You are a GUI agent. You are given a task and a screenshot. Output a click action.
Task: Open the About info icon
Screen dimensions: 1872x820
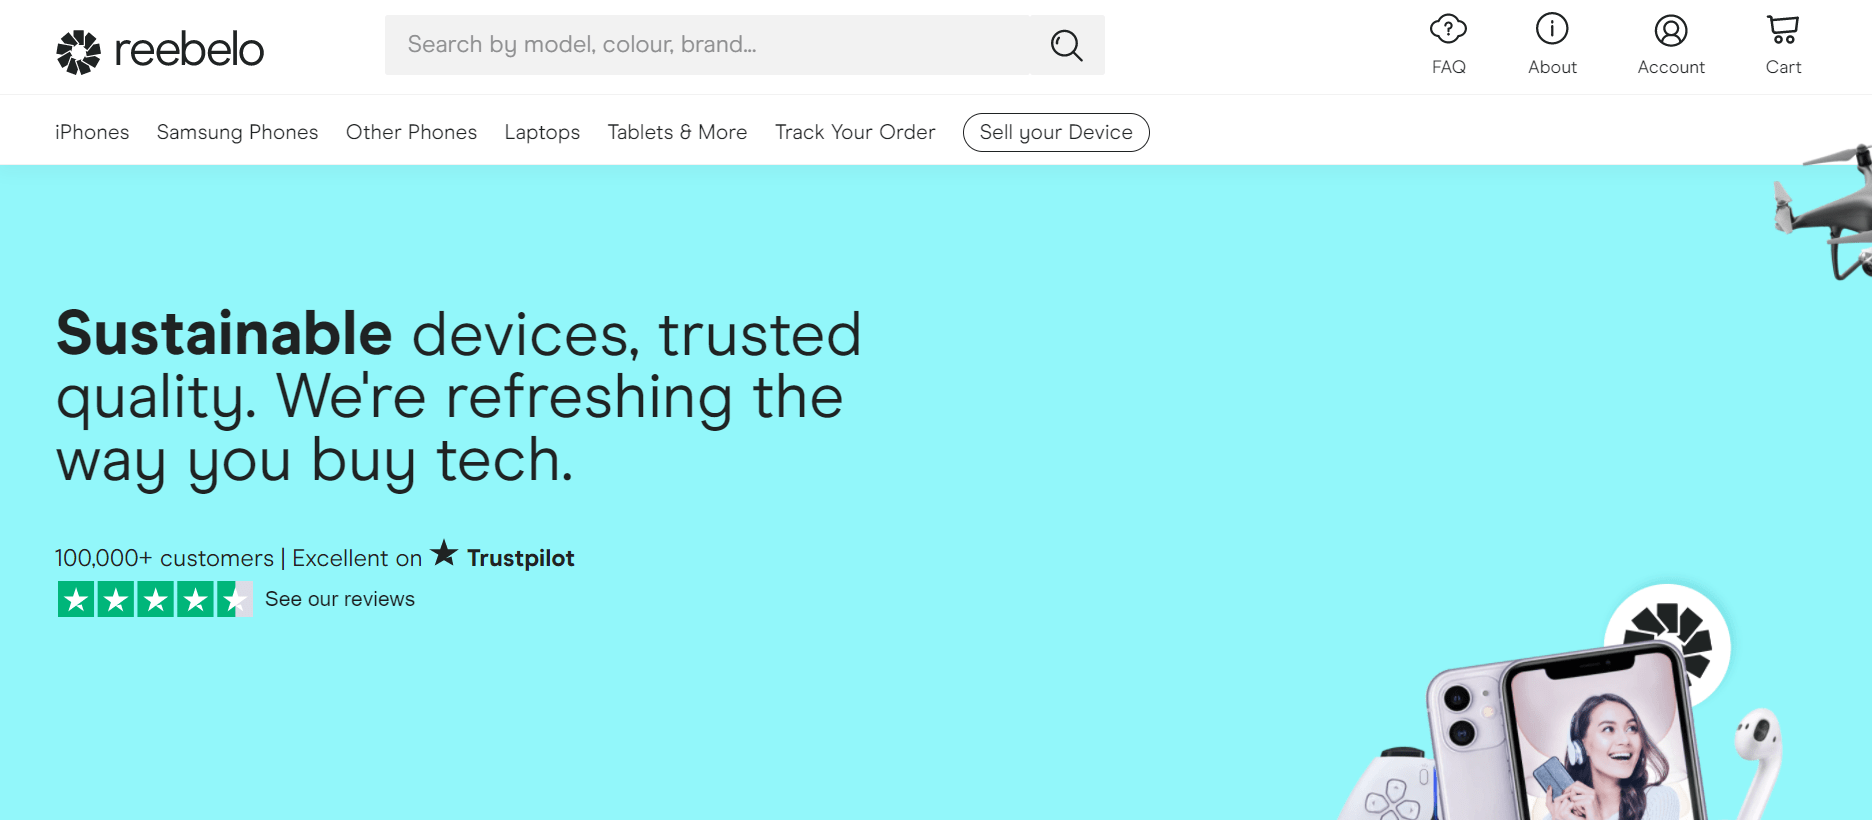tap(1551, 29)
